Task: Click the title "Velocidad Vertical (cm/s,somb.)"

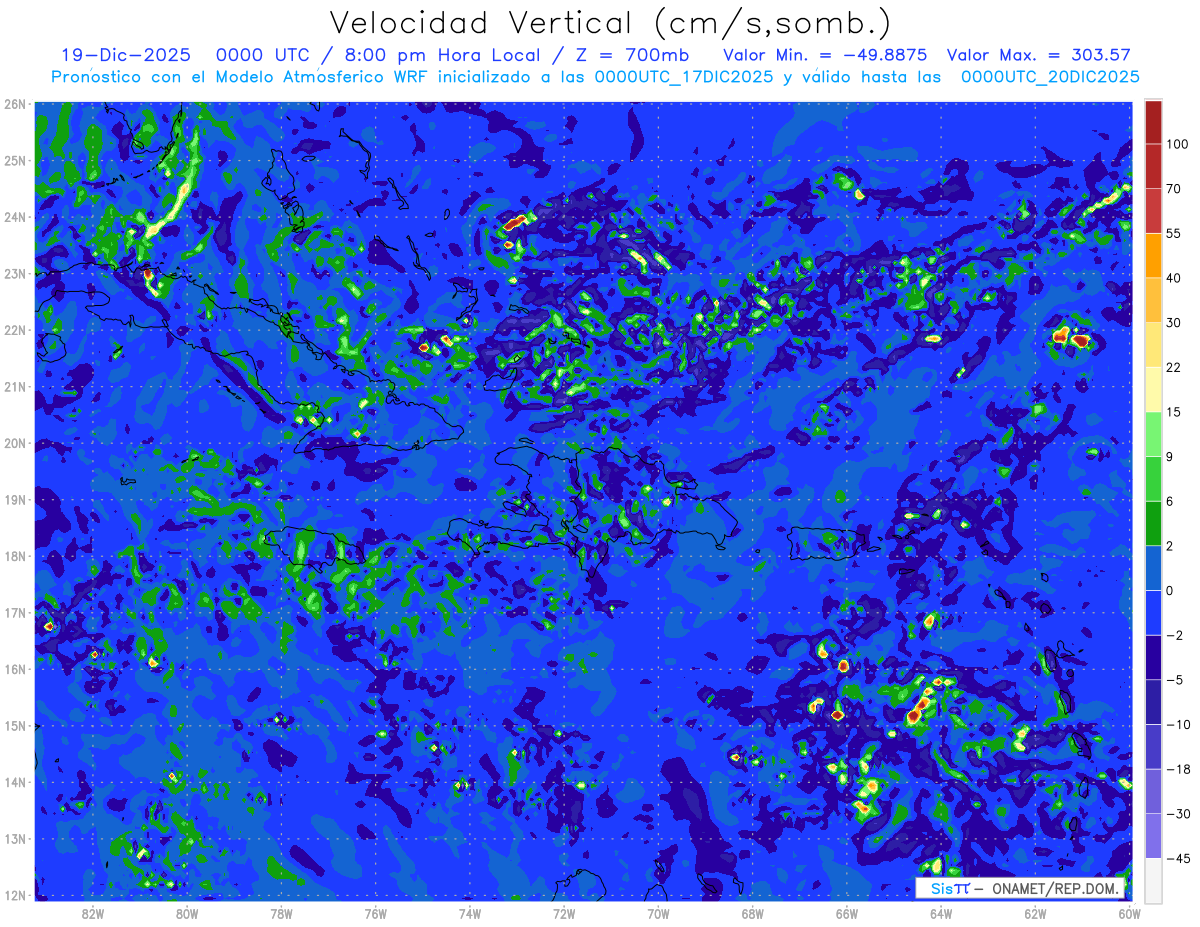Action: [x=610, y=24]
